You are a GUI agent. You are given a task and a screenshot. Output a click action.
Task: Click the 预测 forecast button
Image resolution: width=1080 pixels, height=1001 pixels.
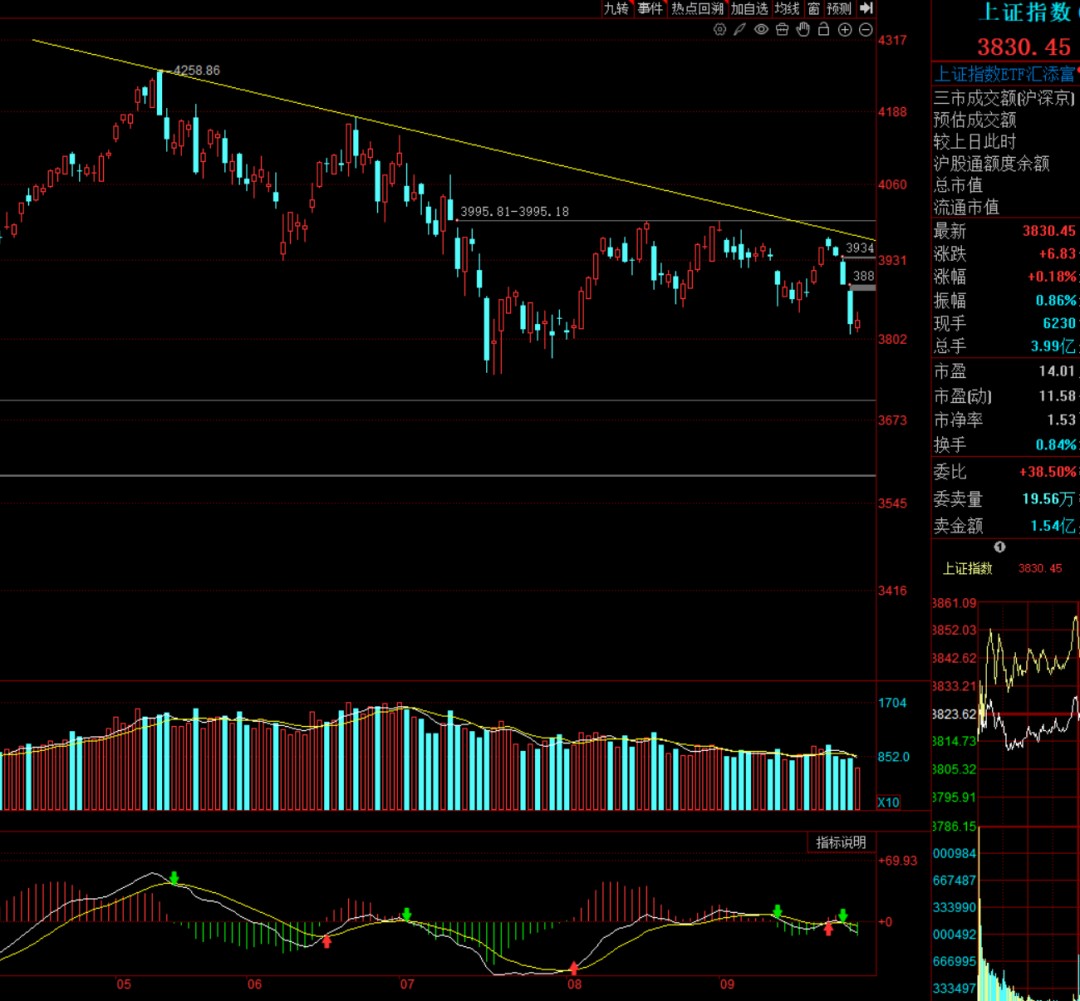(840, 8)
